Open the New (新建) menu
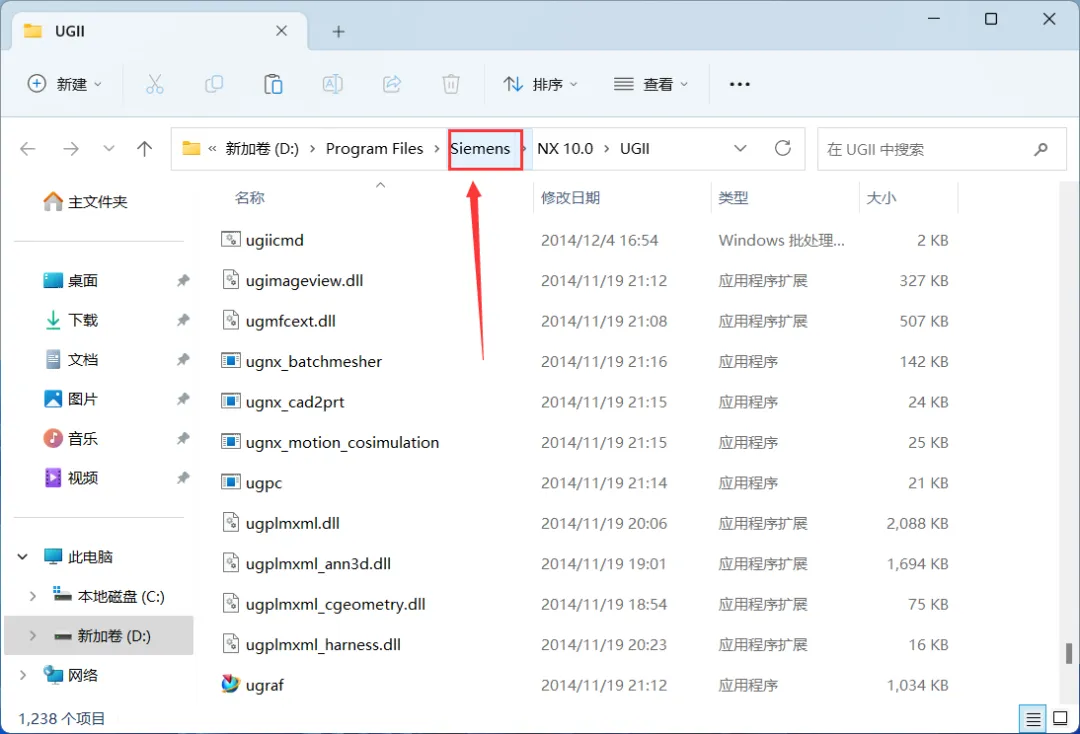Viewport: 1080px width, 734px height. 64,84
